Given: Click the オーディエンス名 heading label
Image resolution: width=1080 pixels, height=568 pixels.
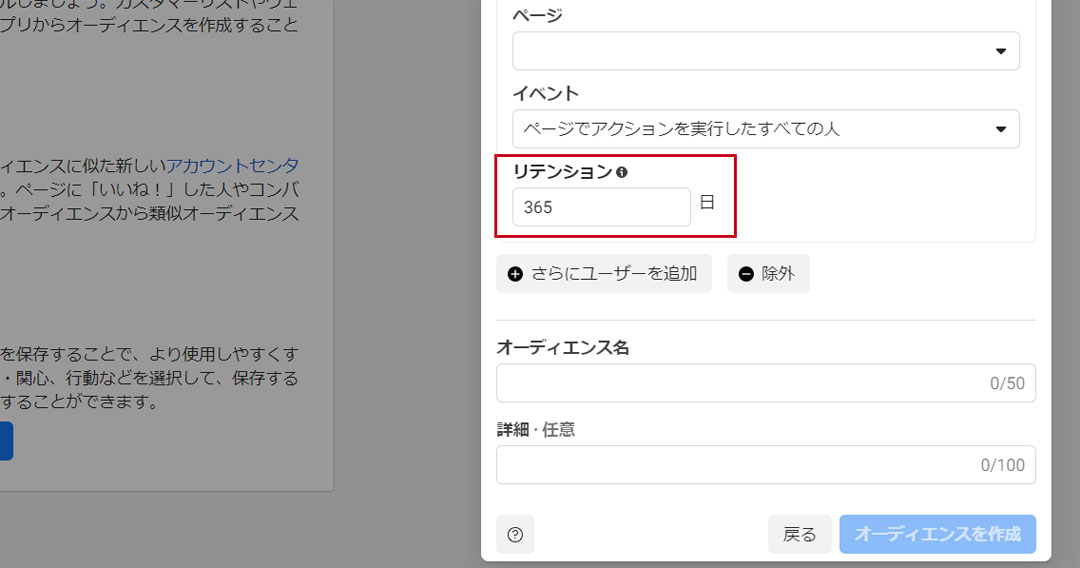Looking at the screenshot, I should coord(562,348).
